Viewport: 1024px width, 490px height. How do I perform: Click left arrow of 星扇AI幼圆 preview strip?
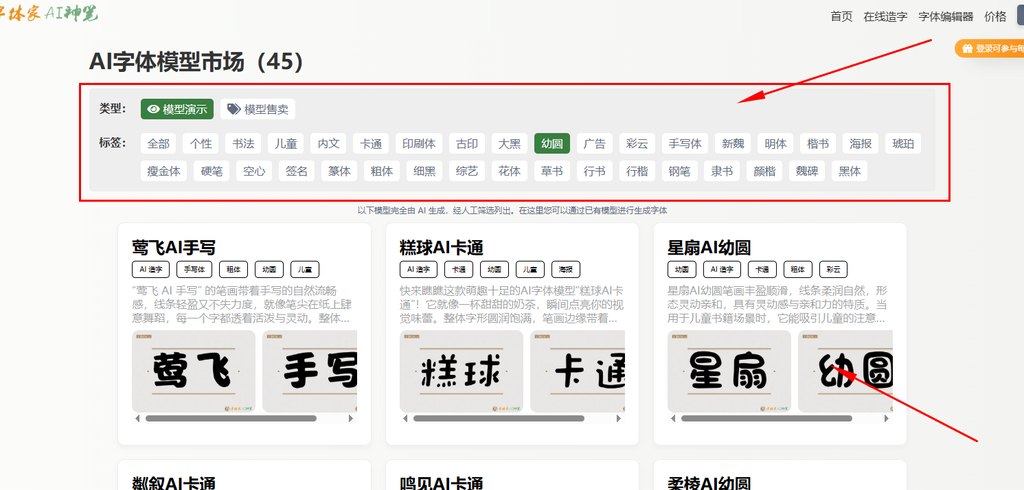pos(673,419)
